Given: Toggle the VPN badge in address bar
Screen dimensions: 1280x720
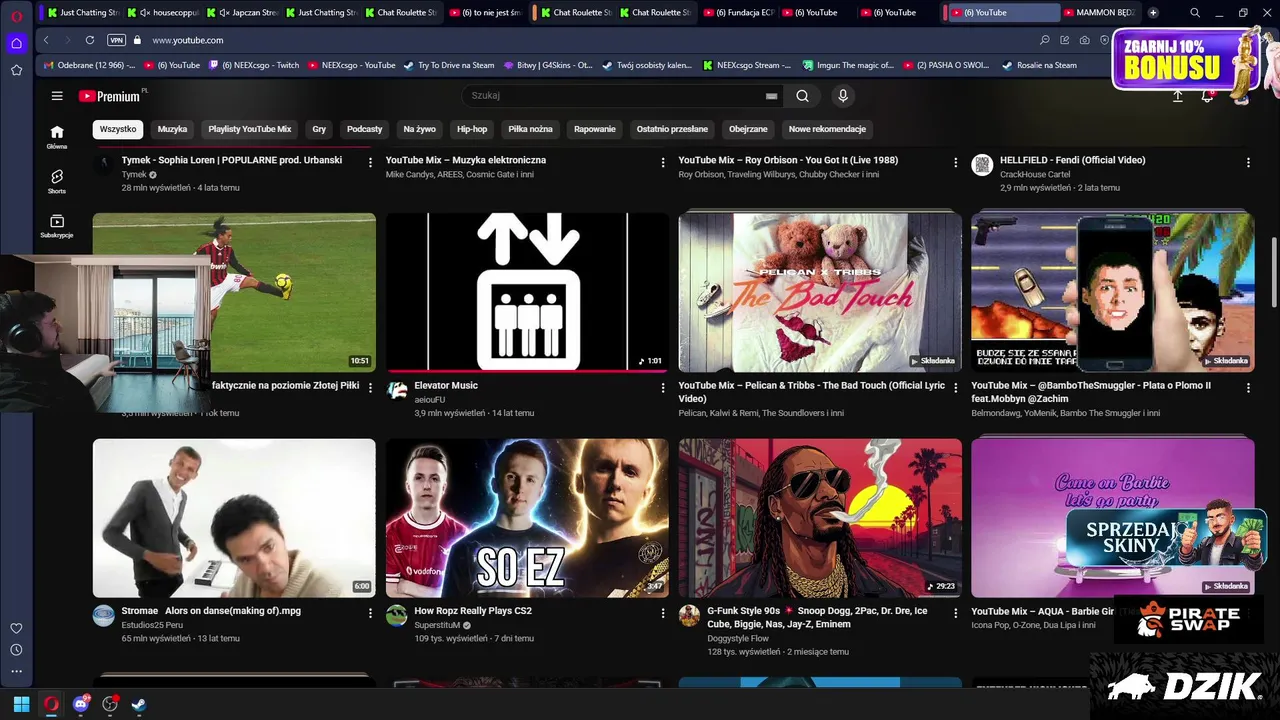Looking at the screenshot, I should (116, 40).
